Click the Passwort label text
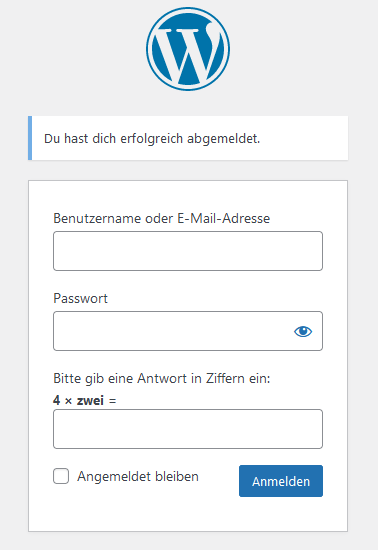 coord(80,298)
